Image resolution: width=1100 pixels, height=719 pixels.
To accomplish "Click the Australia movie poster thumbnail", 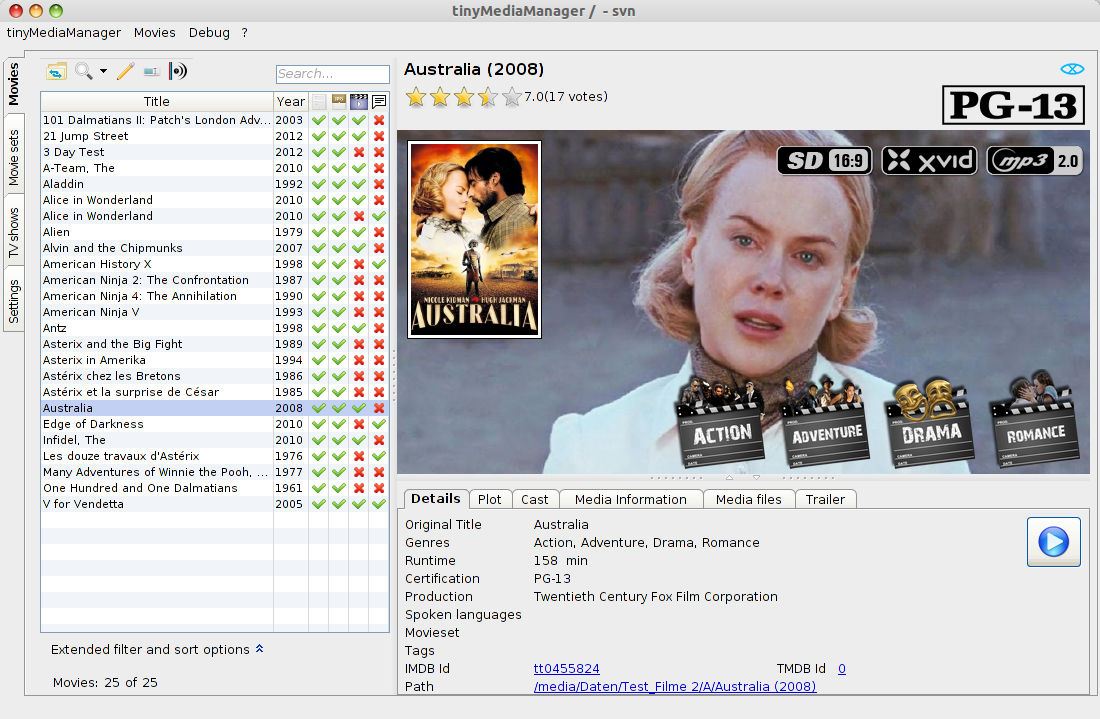I will tap(474, 239).
